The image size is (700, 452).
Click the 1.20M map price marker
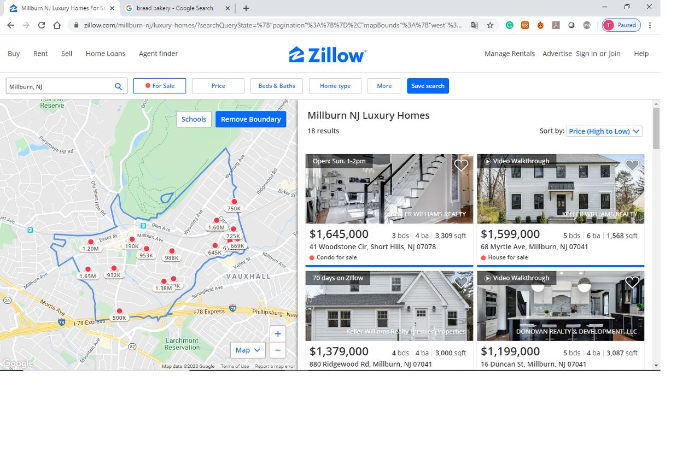click(x=91, y=248)
